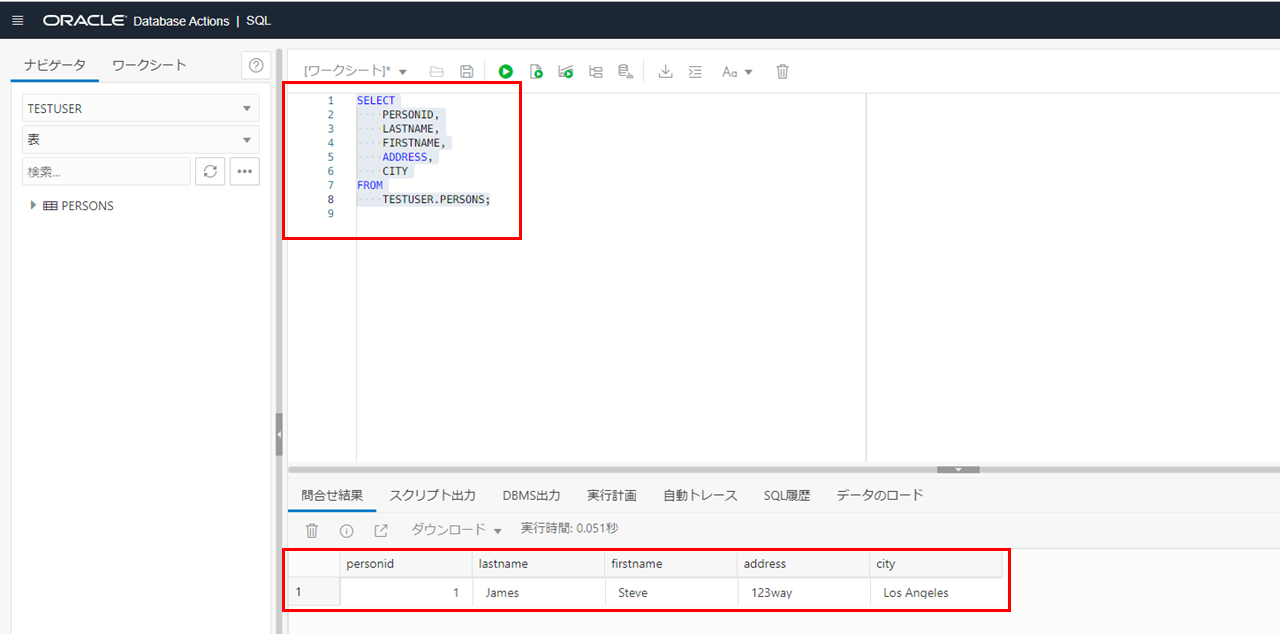Open results in new window icon
This screenshot has width=1280, height=634.
tap(381, 531)
